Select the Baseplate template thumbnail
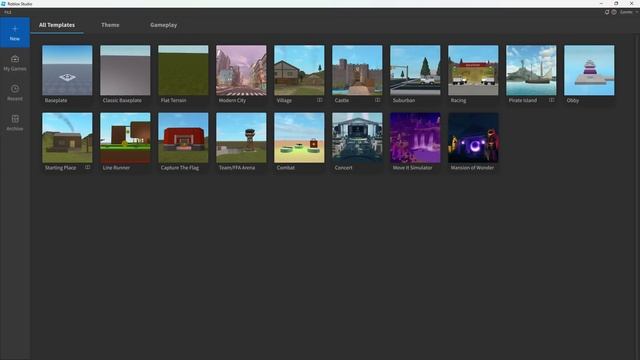Image resolution: width=640 pixels, height=360 pixels. coord(67,70)
